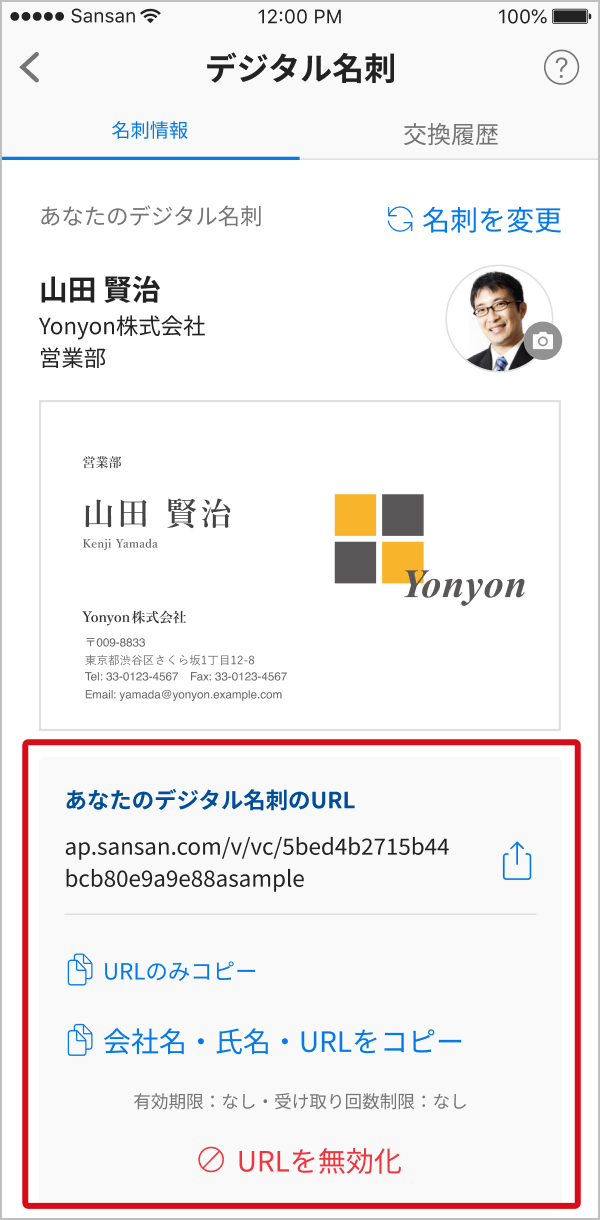This screenshot has height=1220, width=600.
Task: Tap the profile photo of 山田 賢治
Action: coord(499,319)
